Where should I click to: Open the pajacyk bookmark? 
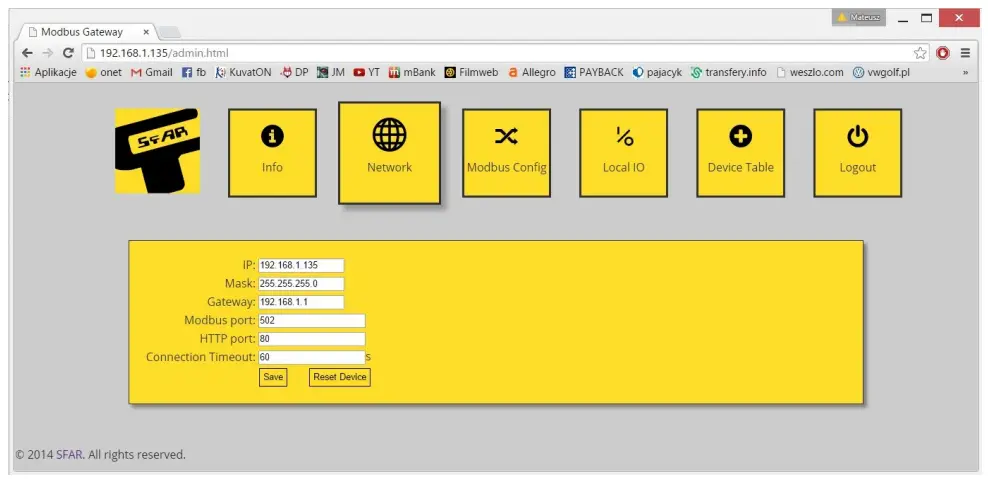[x=657, y=72]
